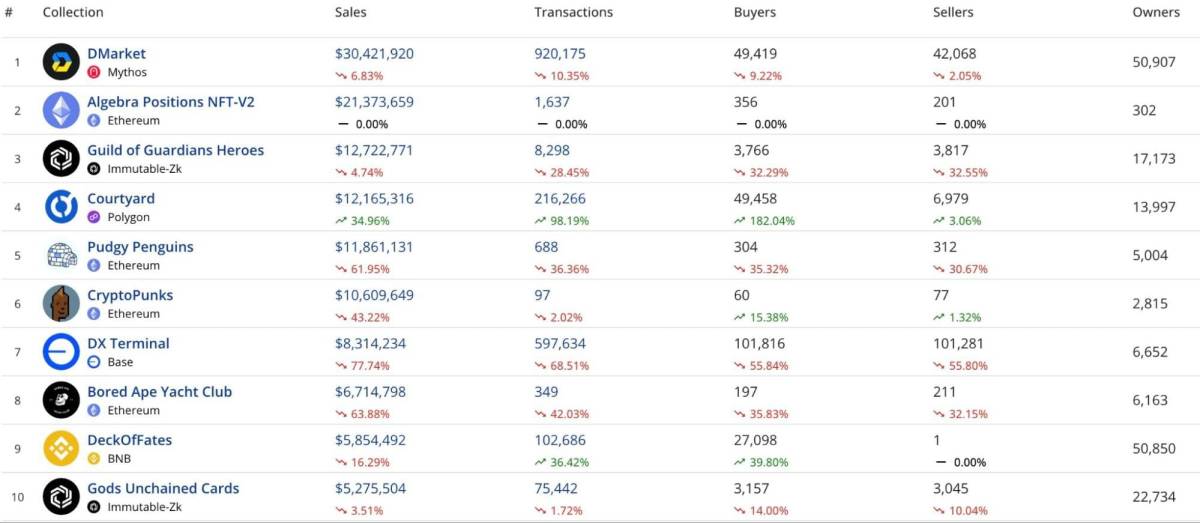The height and width of the screenshot is (523, 1200).
Task: Click the Bored Ape Yacht Club logo
Action: (61, 400)
